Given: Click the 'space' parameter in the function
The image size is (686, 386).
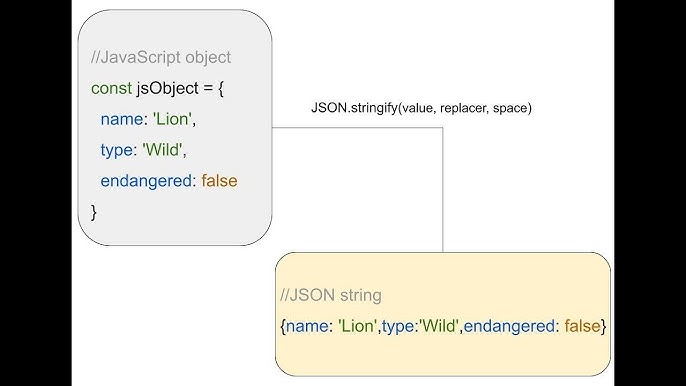Looking at the screenshot, I should (510, 108).
